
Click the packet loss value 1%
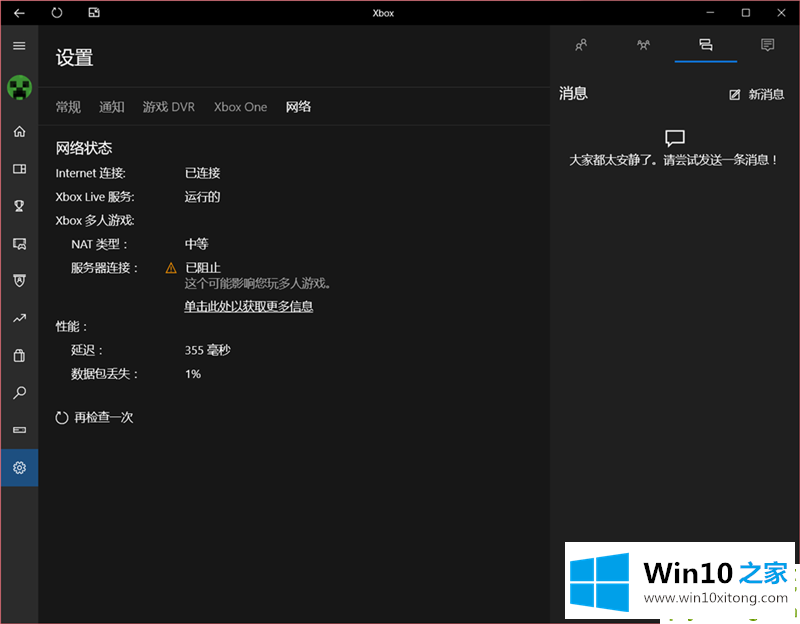point(193,374)
